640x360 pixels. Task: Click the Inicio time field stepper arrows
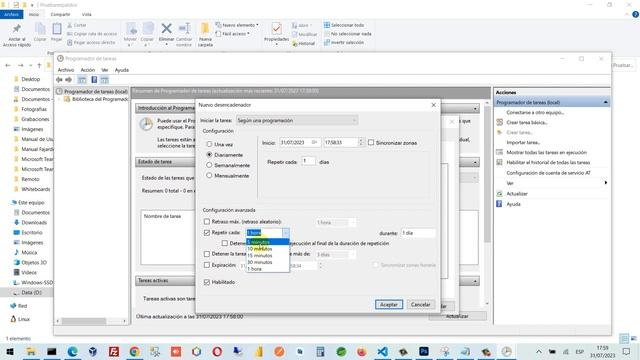click(360, 142)
